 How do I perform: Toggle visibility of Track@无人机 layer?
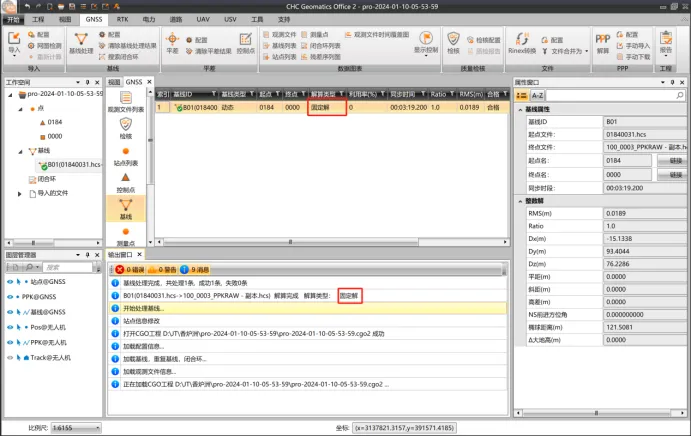(x=10, y=358)
